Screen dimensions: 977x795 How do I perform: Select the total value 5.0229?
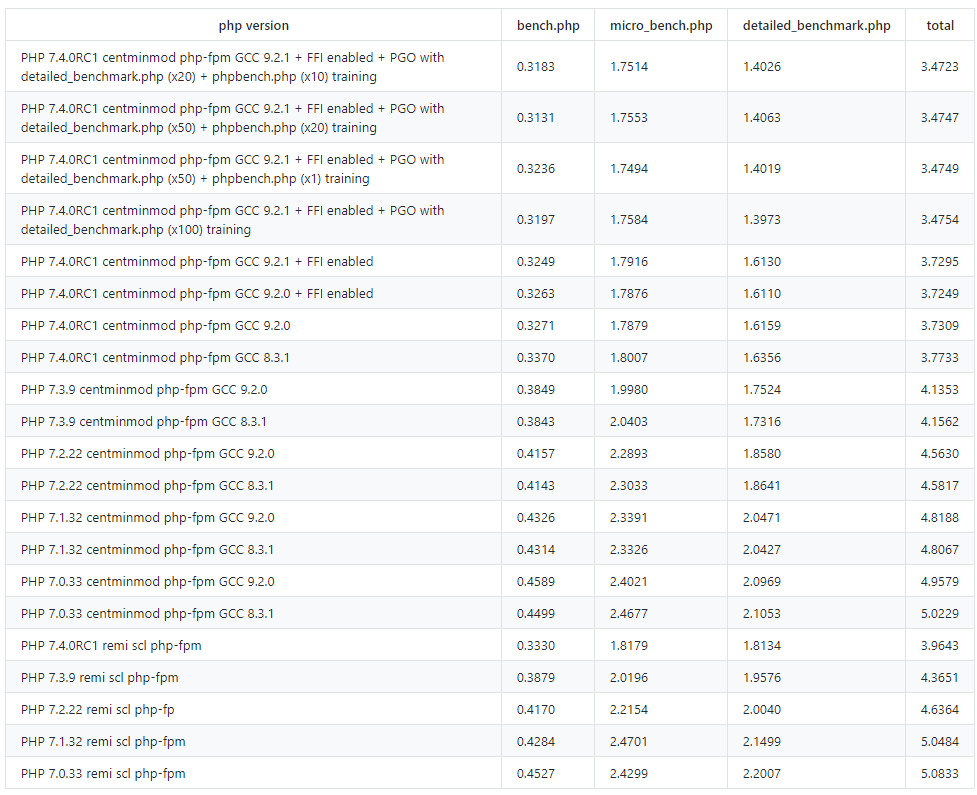pyautogui.click(x=940, y=614)
